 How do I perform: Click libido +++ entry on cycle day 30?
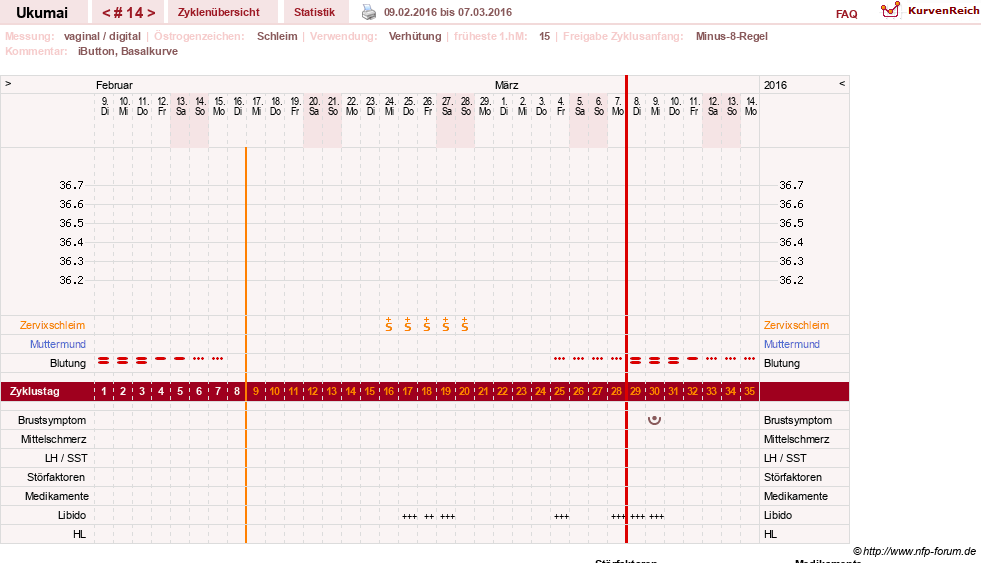click(x=656, y=516)
